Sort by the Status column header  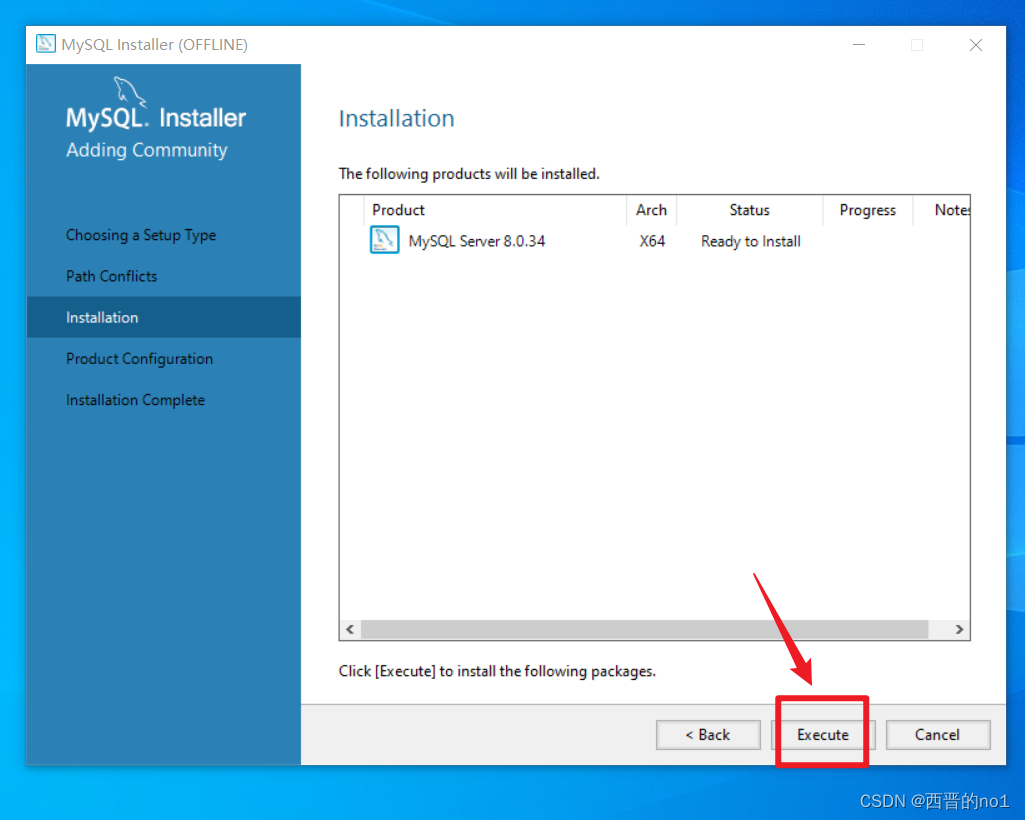point(749,210)
